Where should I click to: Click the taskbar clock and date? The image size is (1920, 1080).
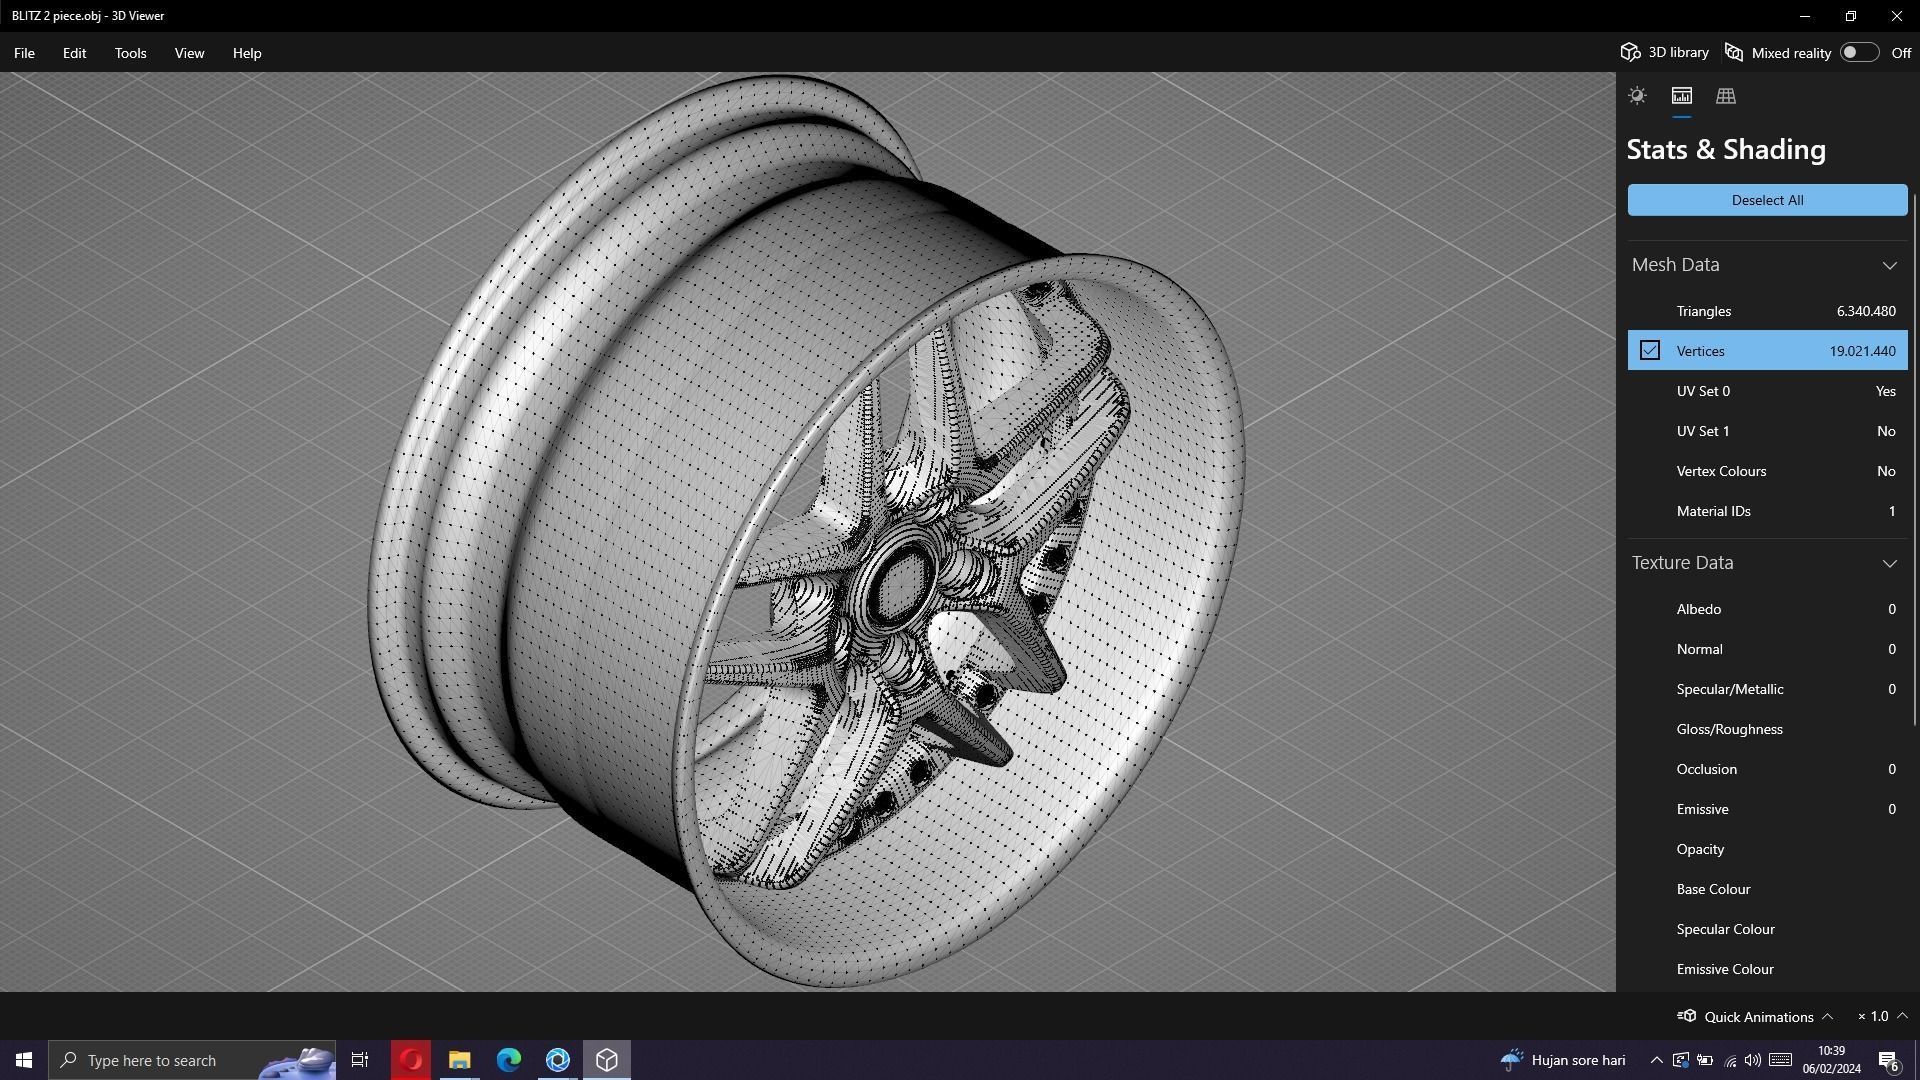pos(1831,1060)
